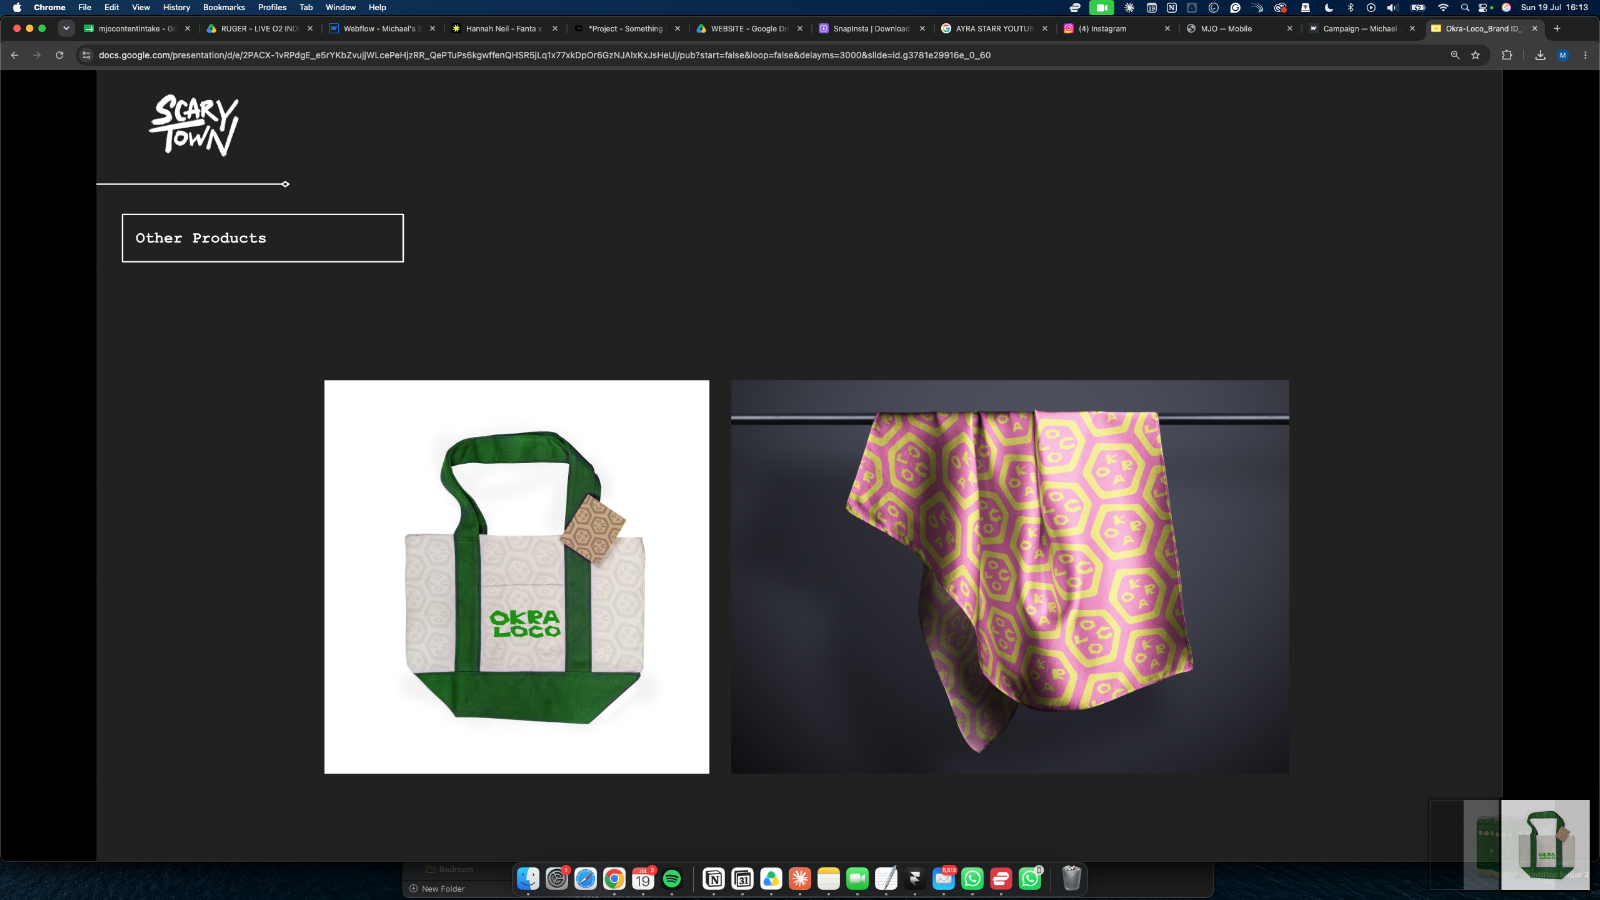The height and width of the screenshot is (900, 1600).
Task: Open Bluetooth menu bar icon
Action: (1350, 7)
